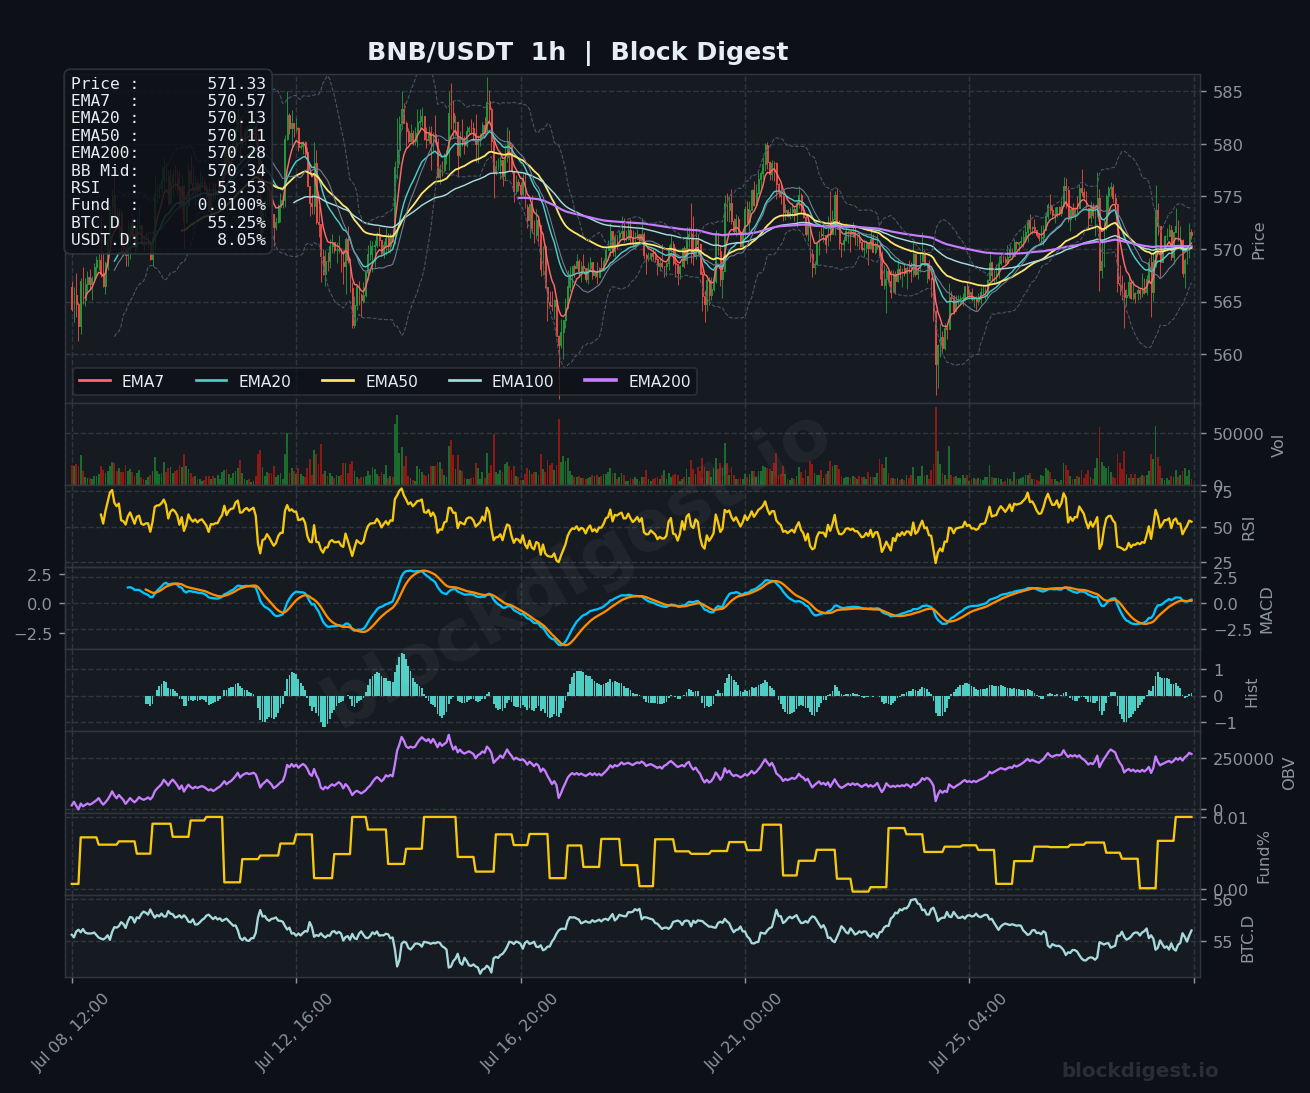This screenshot has height=1093, width=1310.
Task: Click the MACD axis label
Action: 1267,610
